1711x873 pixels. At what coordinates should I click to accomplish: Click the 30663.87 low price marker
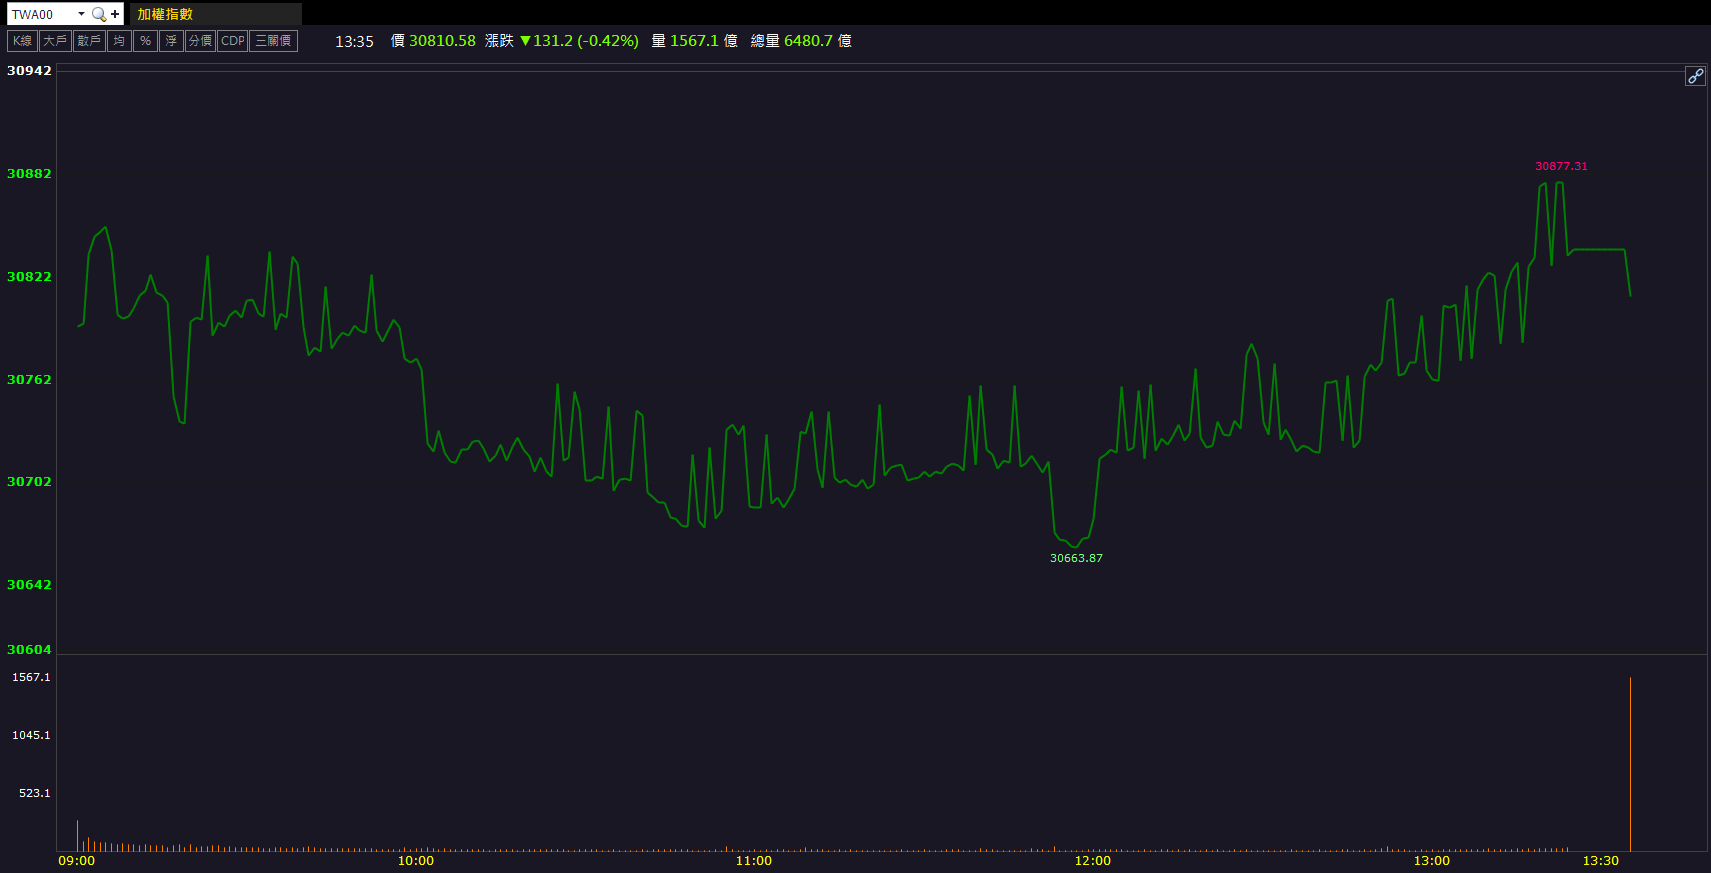tap(1076, 558)
